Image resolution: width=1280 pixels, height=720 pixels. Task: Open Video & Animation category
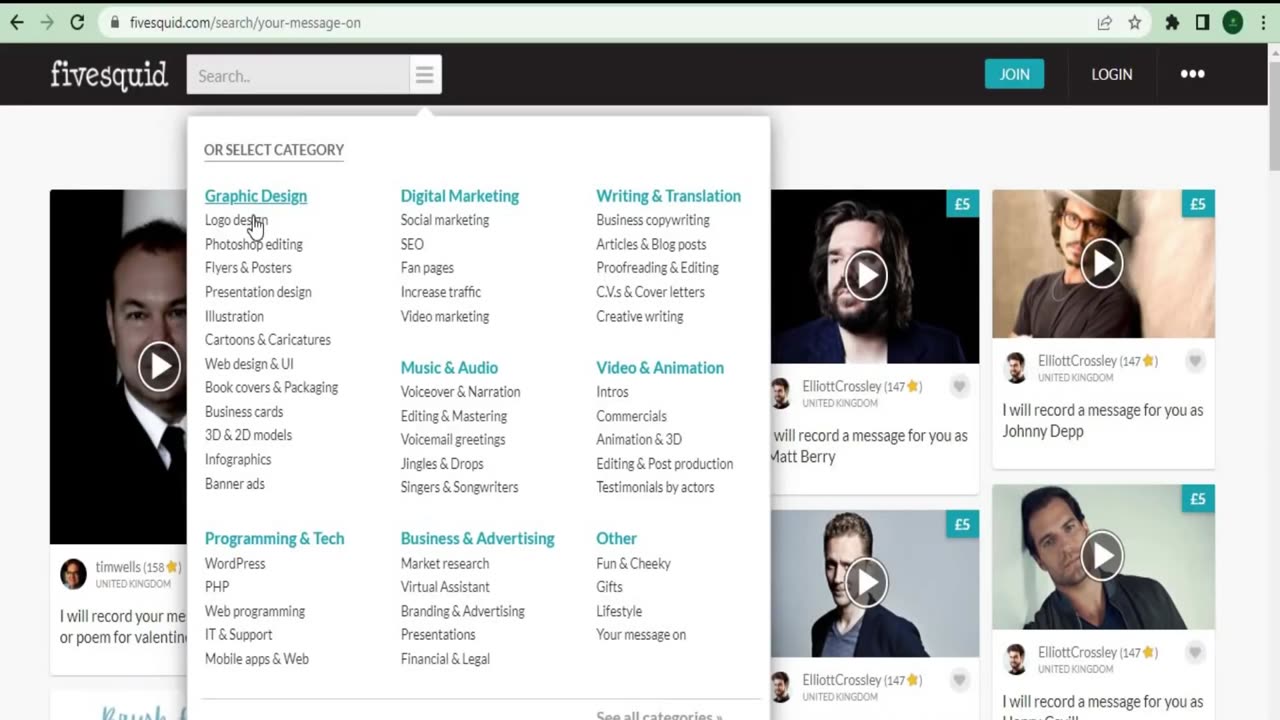660,368
